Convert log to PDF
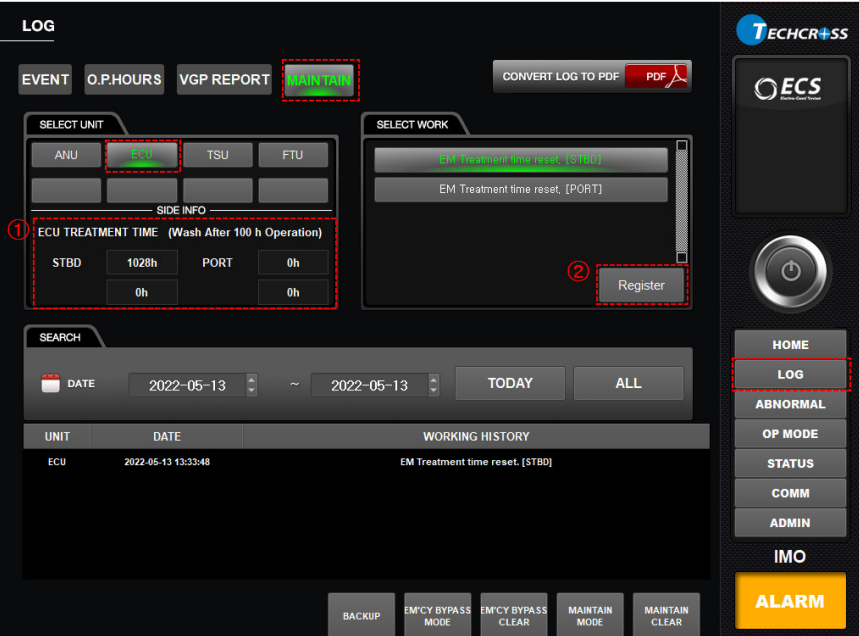The width and height of the screenshot is (859, 636). click(592, 77)
